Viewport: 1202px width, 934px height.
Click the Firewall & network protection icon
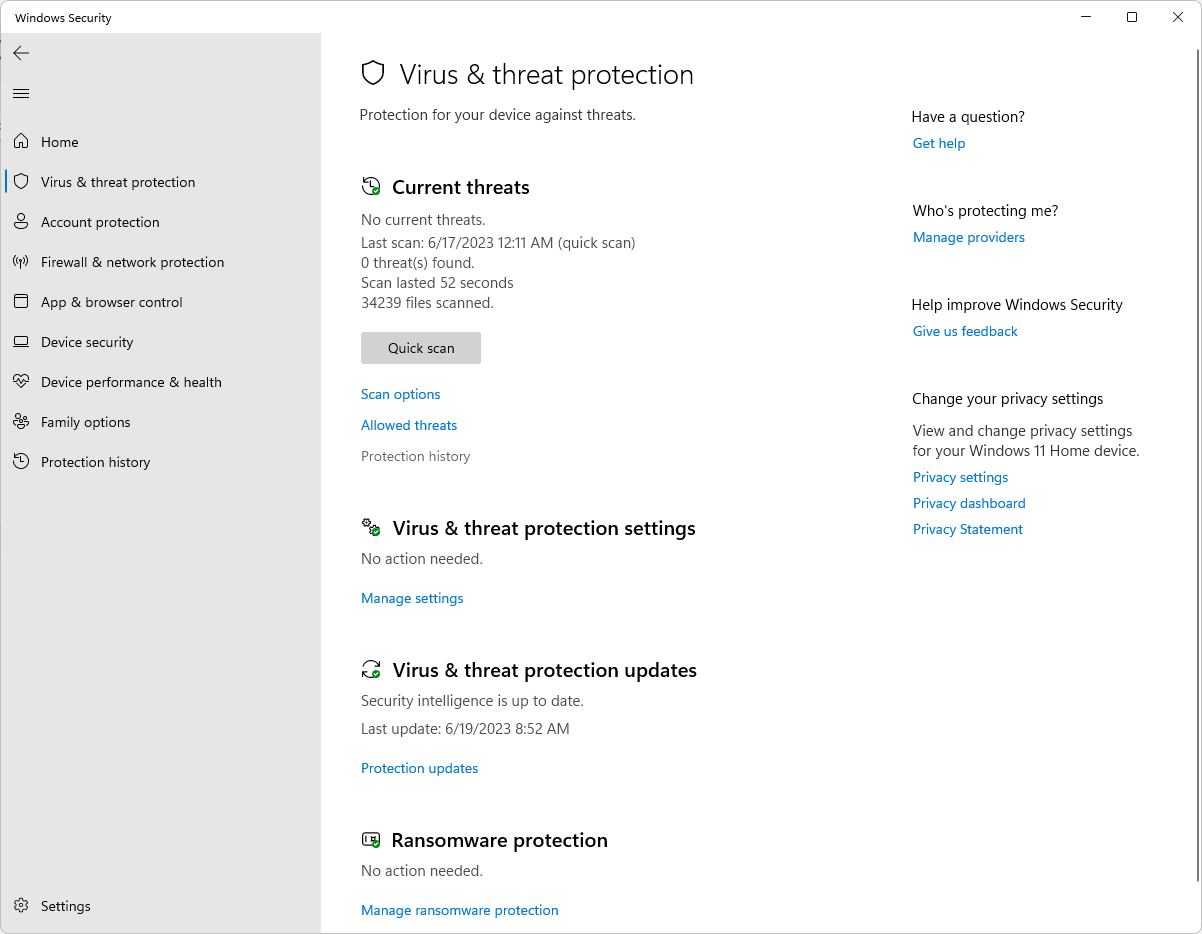21,262
